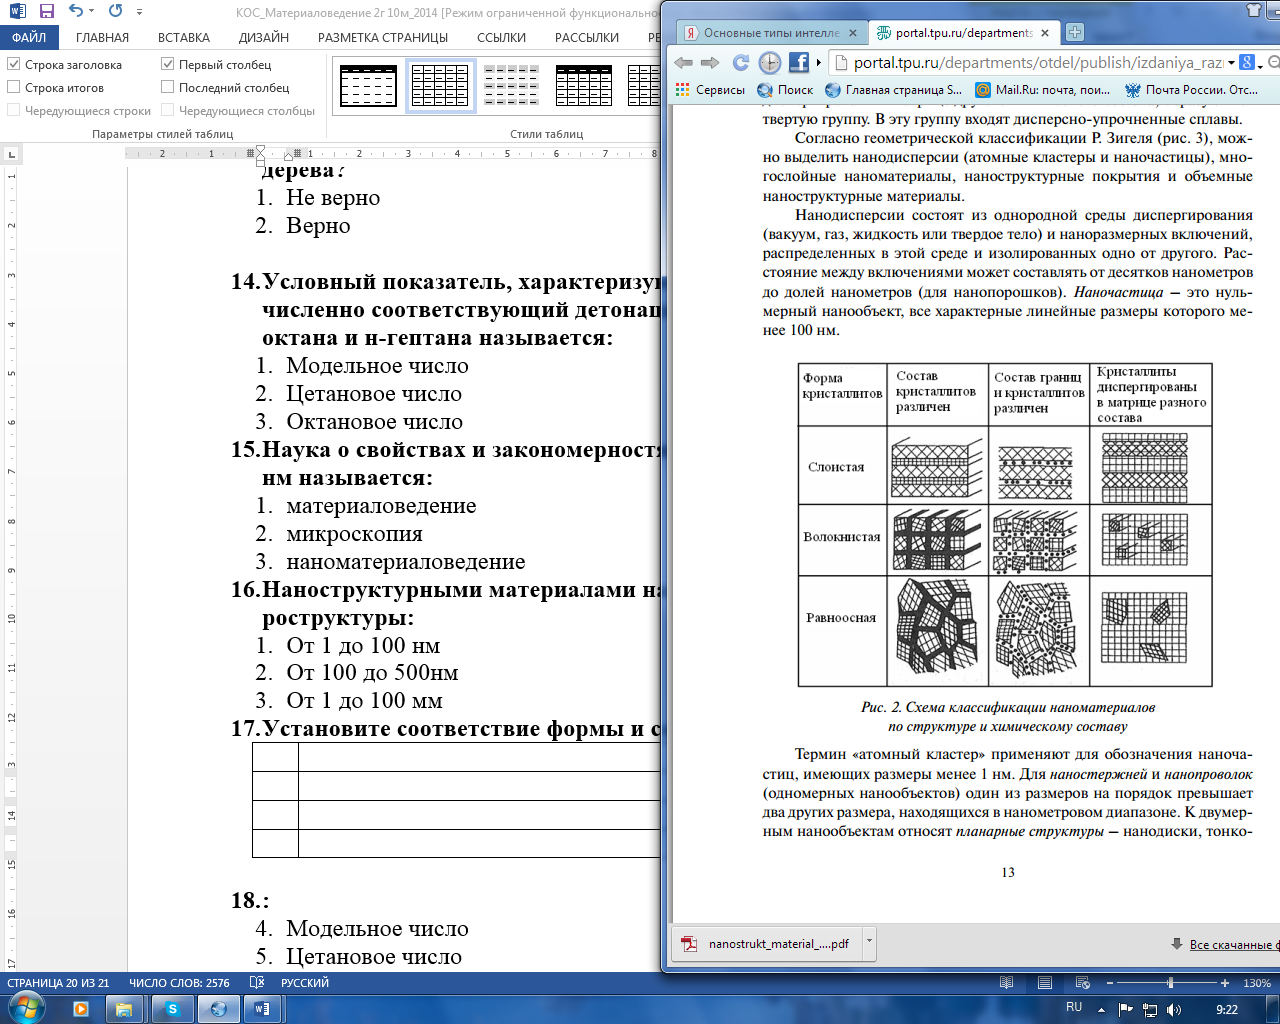1280x1024 pixels.
Task: Click the Word application logo icon
Action: (17, 12)
